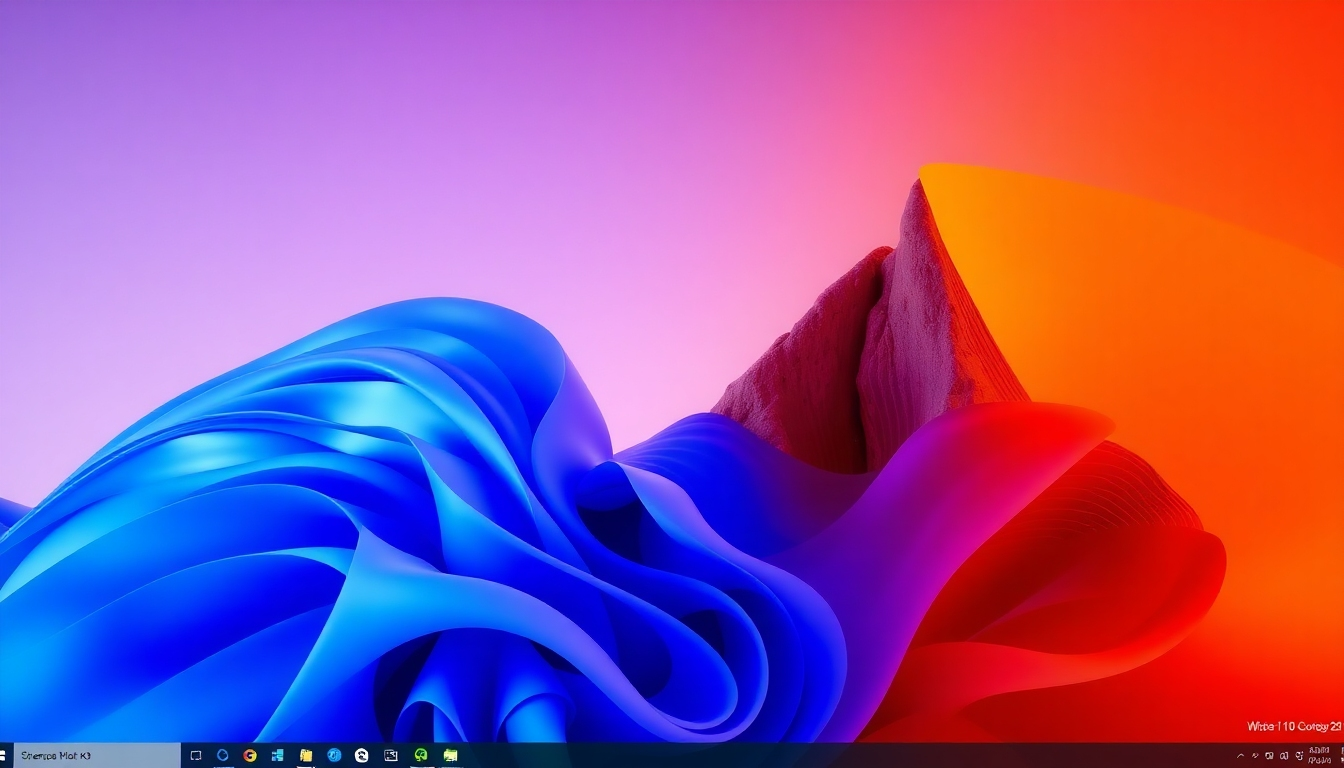
Task: Open the white circular app icon on taskbar
Action: click(x=362, y=755)
